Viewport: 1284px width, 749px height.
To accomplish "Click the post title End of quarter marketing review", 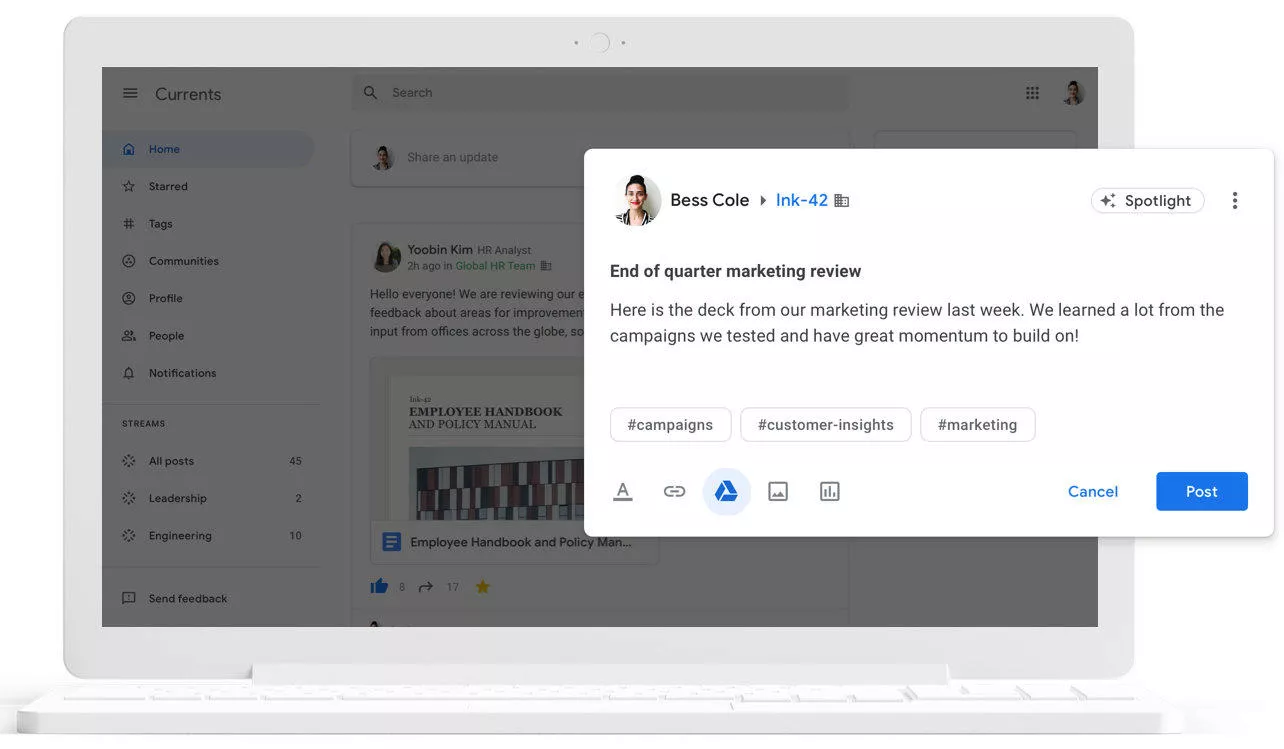I will 735,271.
